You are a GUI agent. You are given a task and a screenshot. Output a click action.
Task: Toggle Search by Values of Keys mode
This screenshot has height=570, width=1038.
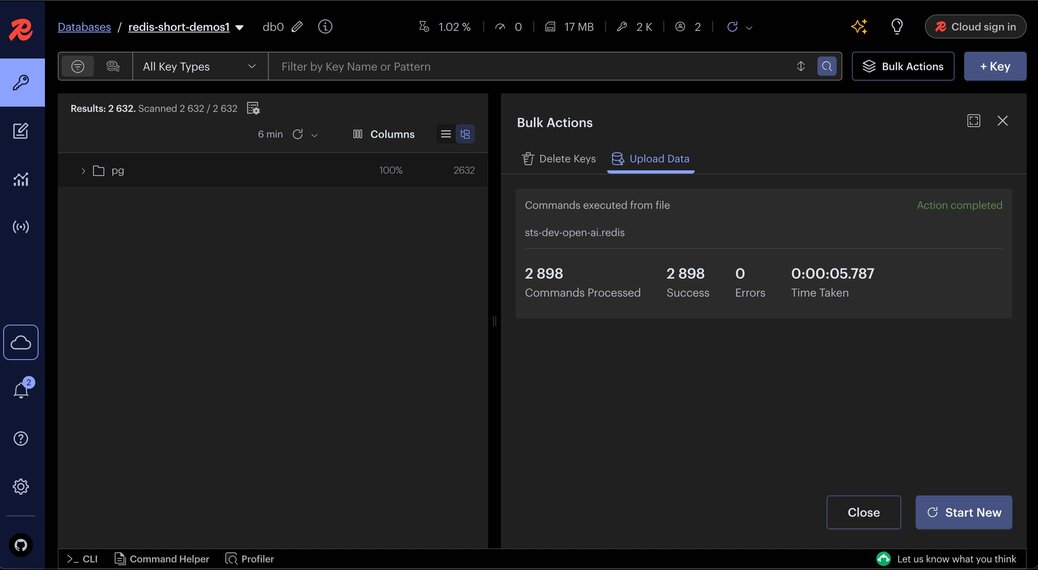pyautogui.click(x=113, y=66)
